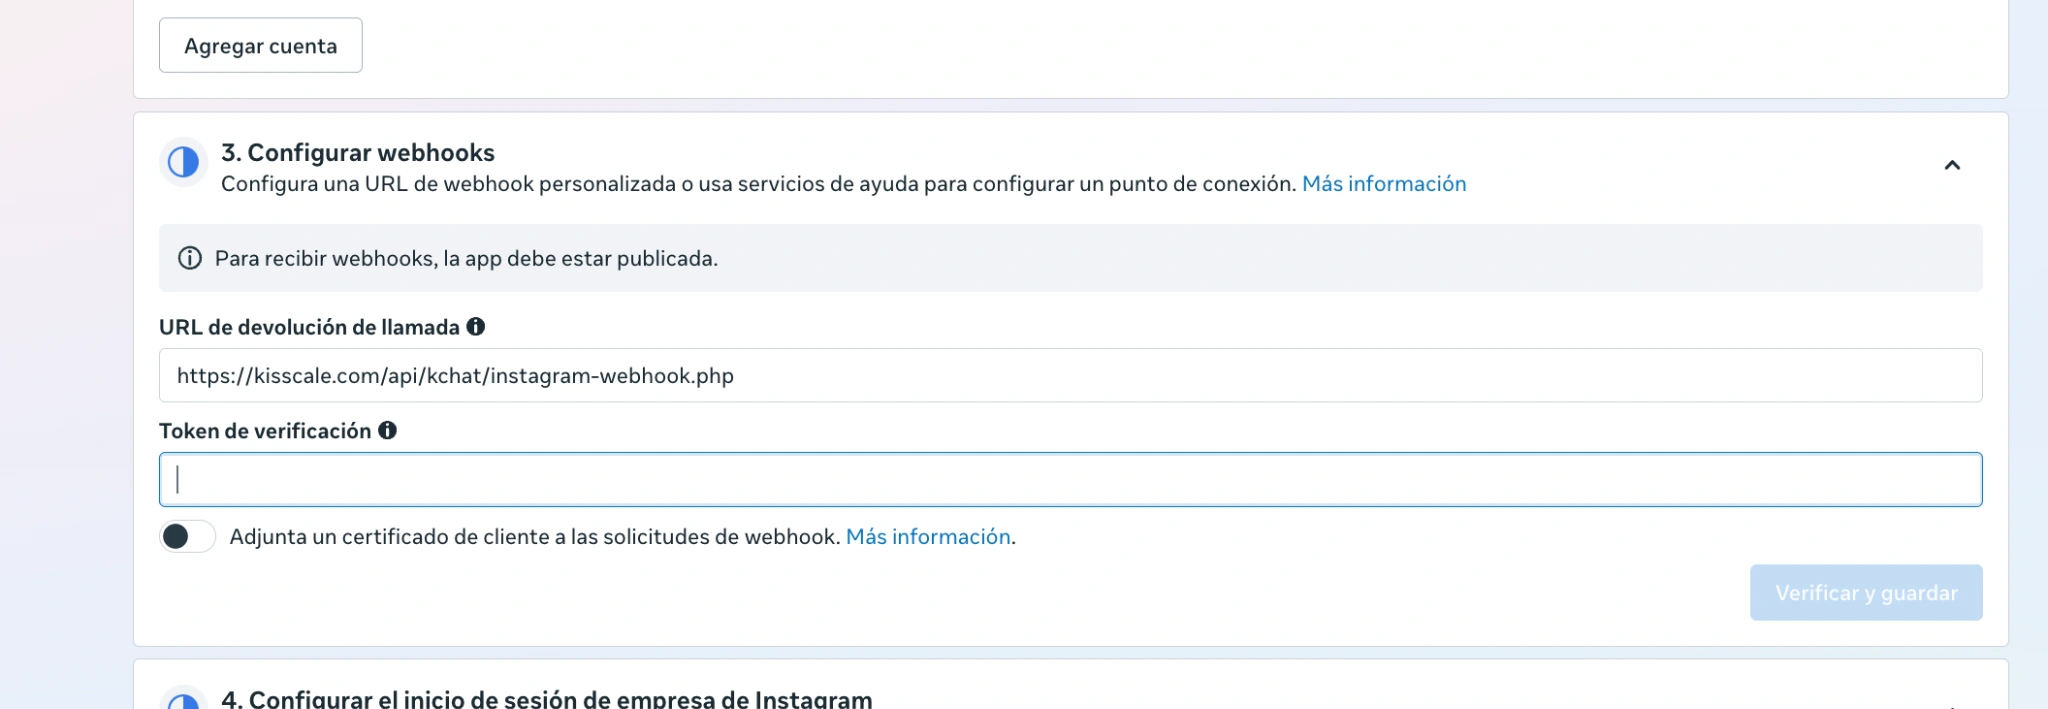Viewport: 2048px width, 709px height.
Task: Click notice text Para recibir webhooks
Action: (x=466, y=258)
